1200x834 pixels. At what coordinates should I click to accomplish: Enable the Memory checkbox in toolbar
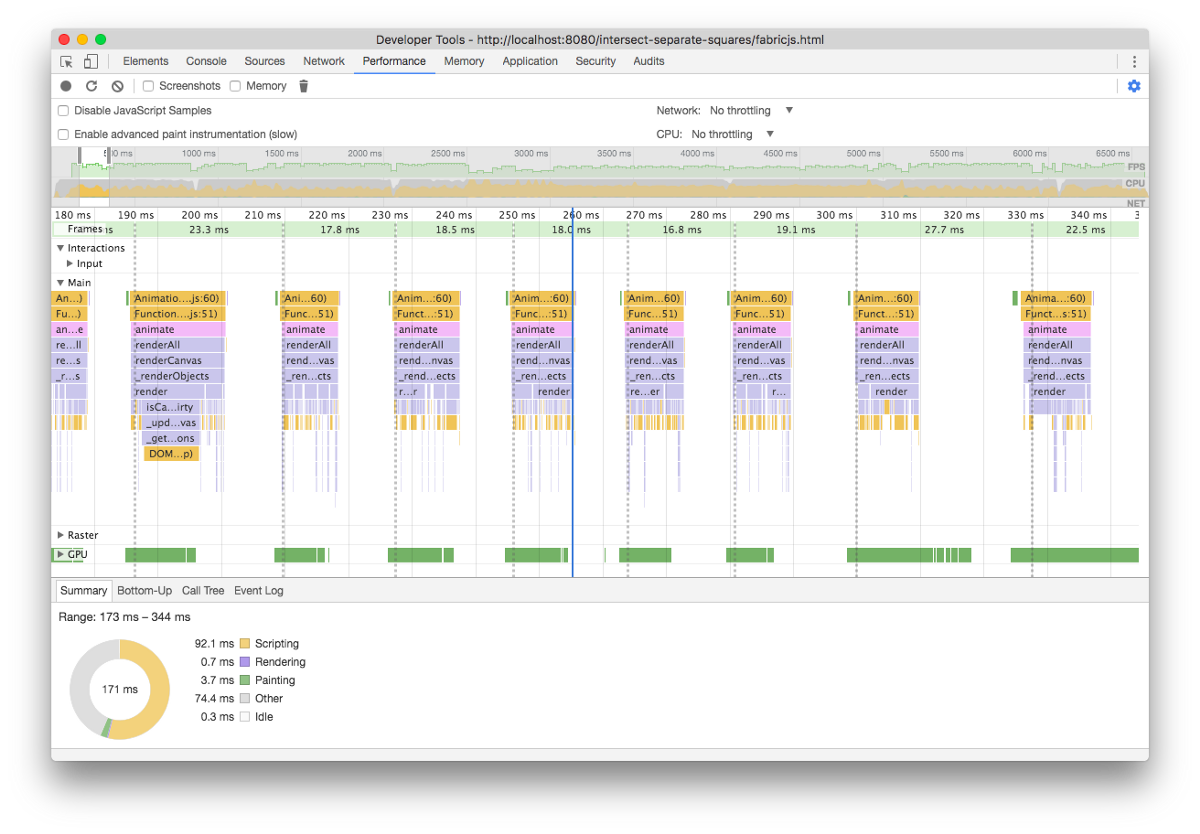point(236,86)
